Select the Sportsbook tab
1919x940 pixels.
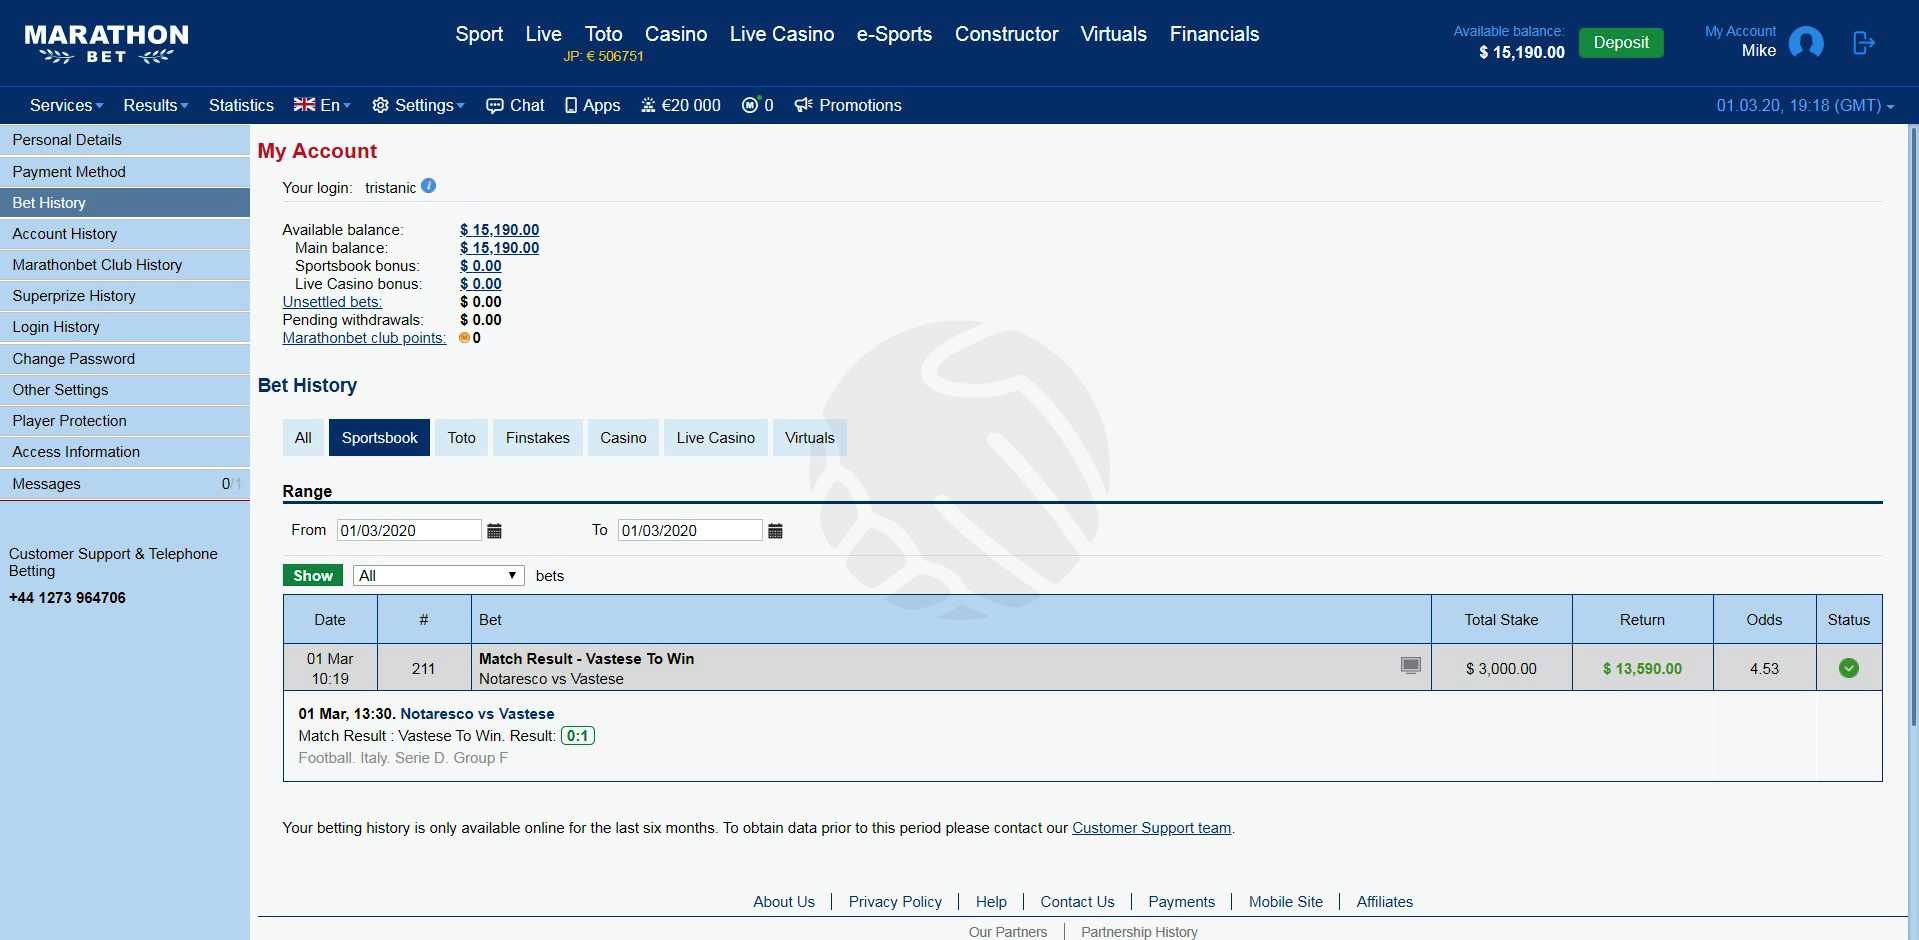pyautogui.click(x=380, y=438)
